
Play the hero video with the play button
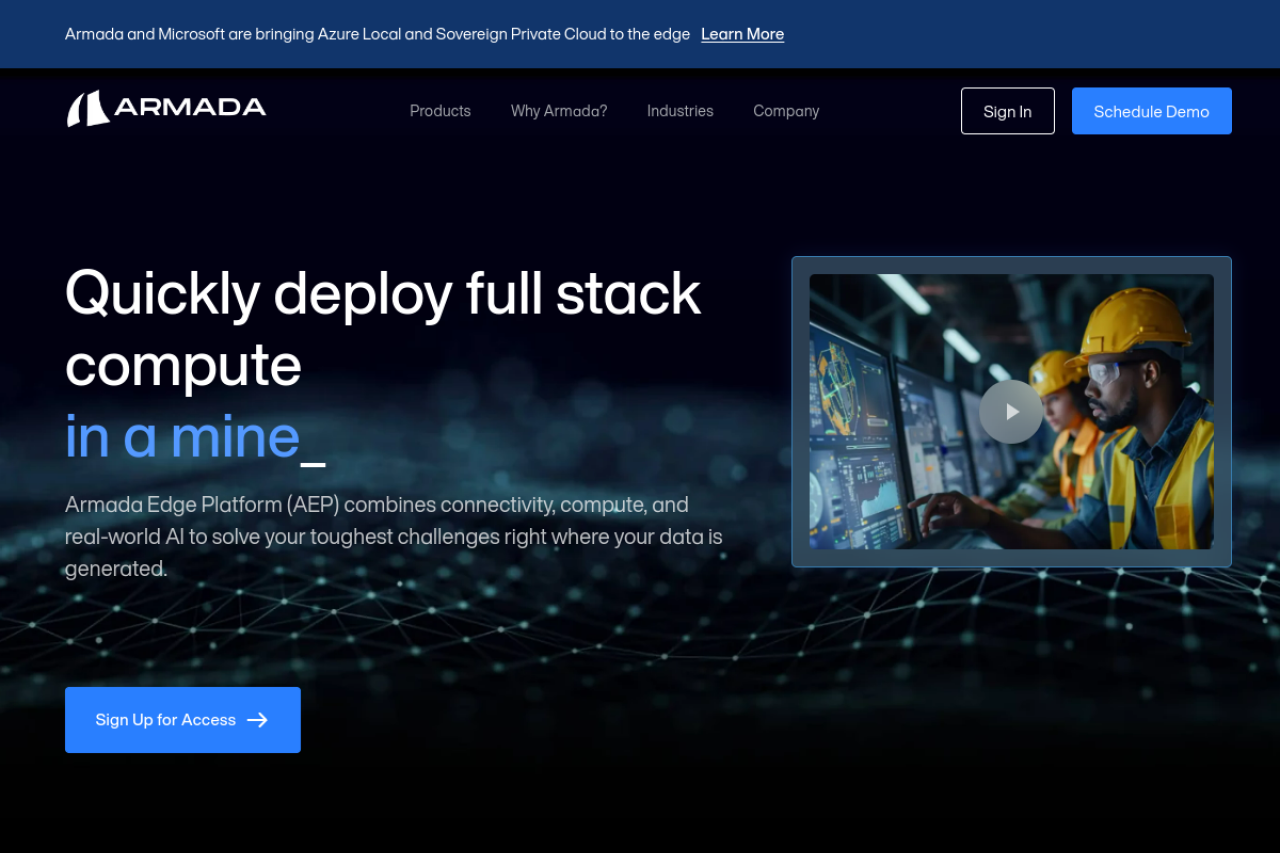point(1011,412)
